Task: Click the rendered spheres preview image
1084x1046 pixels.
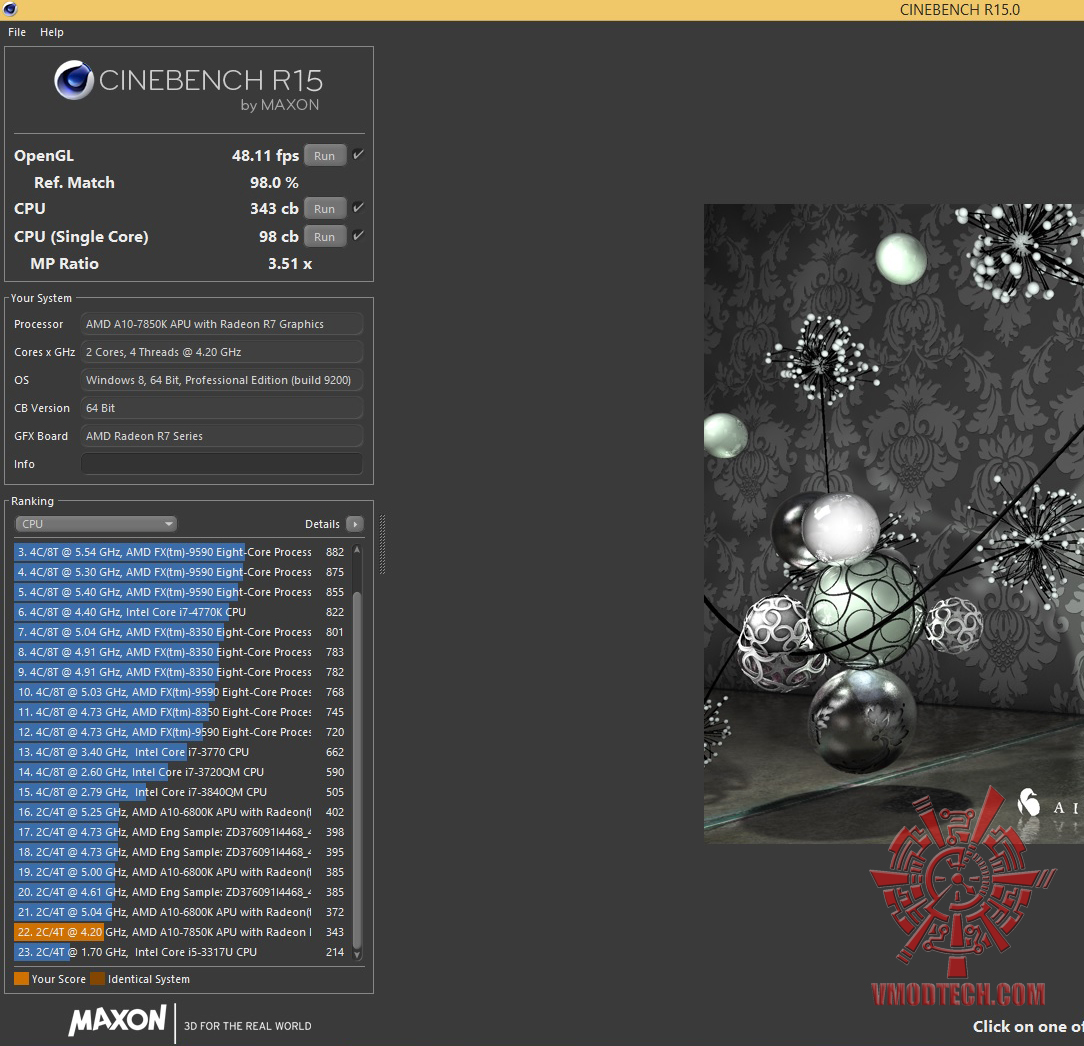Action: click(x=894, y=523)
